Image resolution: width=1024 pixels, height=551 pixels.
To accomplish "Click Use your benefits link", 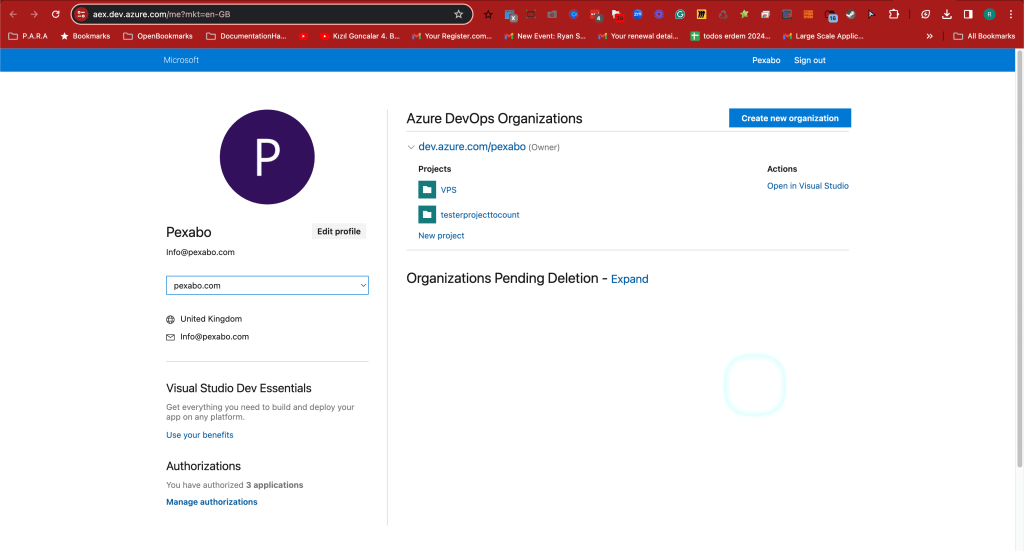I will [199, 435].
